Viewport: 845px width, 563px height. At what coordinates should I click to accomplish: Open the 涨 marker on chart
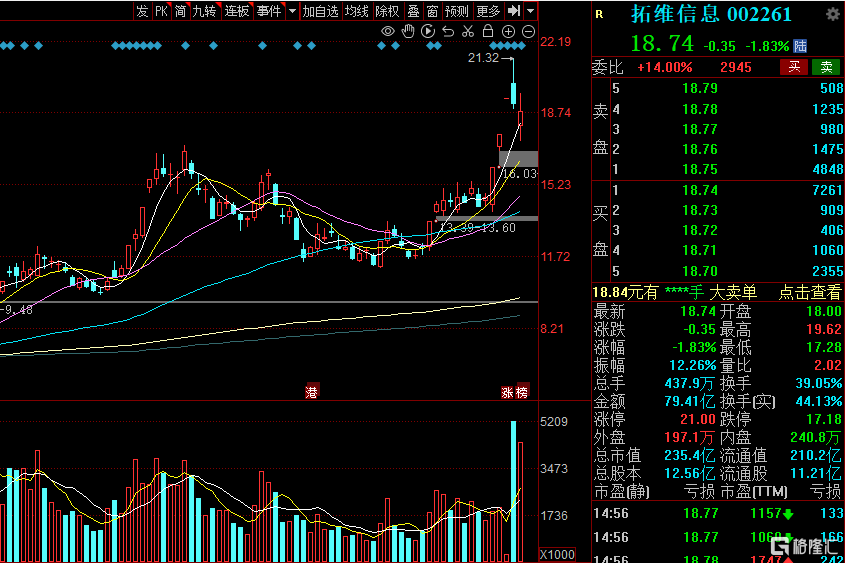[507, 392]
